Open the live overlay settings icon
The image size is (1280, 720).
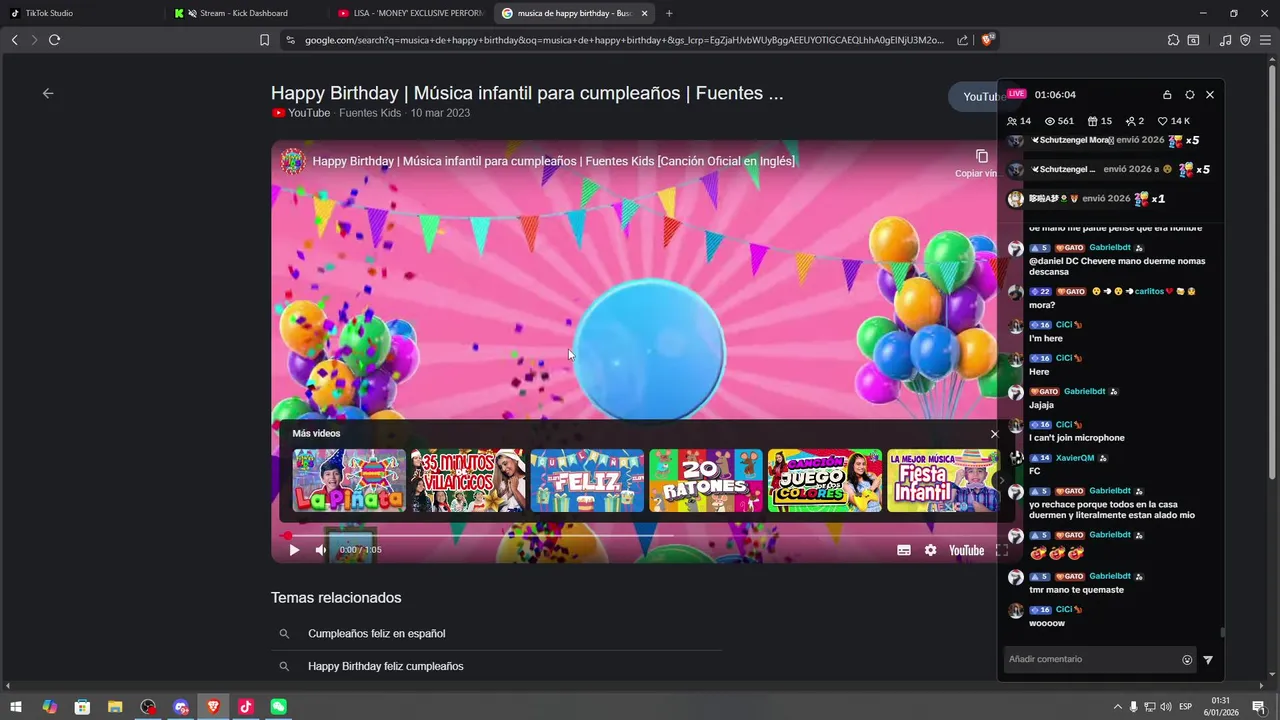click(1189, 95)
